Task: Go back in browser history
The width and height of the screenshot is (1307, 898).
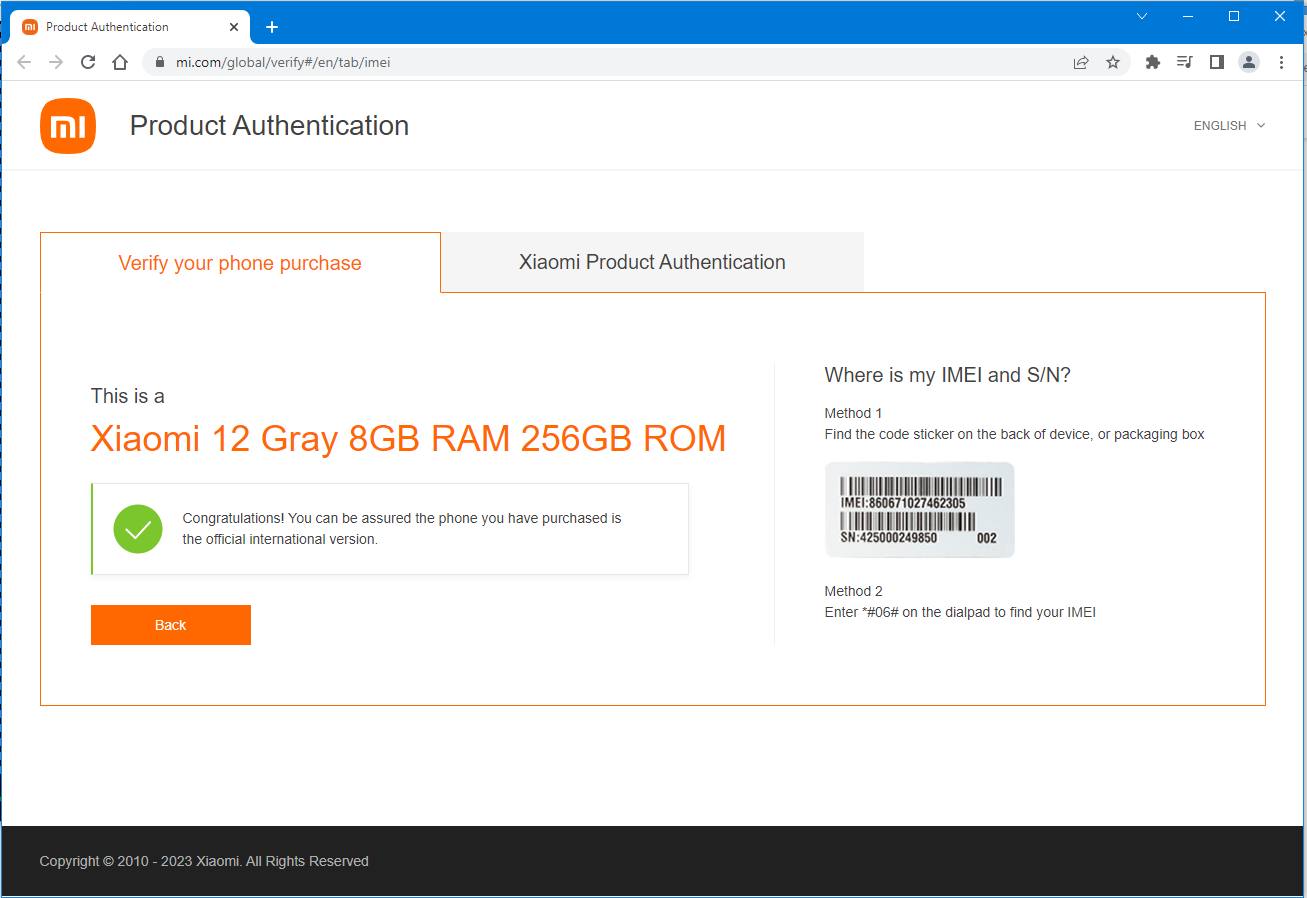Action: (24, 62)
